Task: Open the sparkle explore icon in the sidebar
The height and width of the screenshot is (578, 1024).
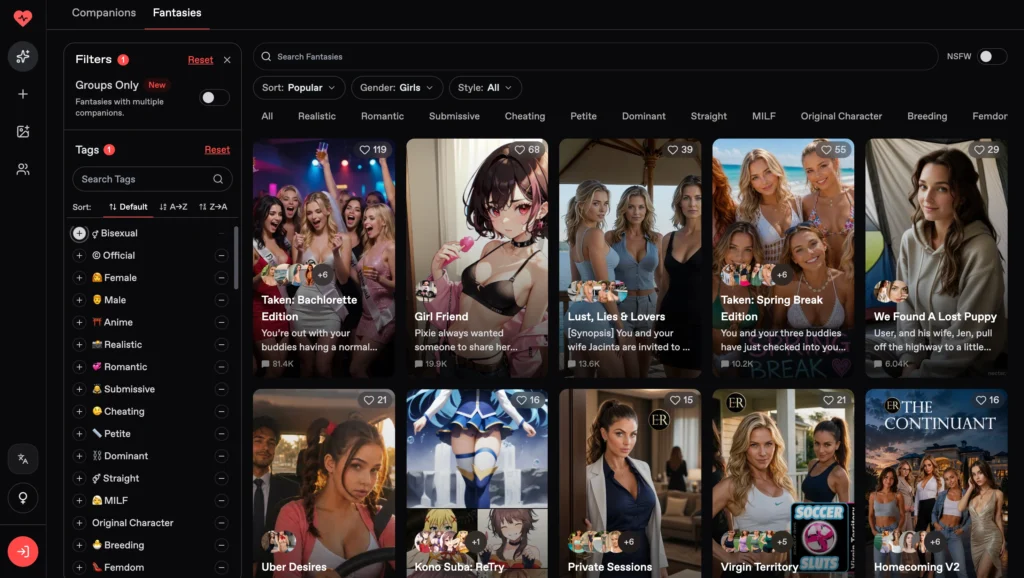Action: [23, 57]
